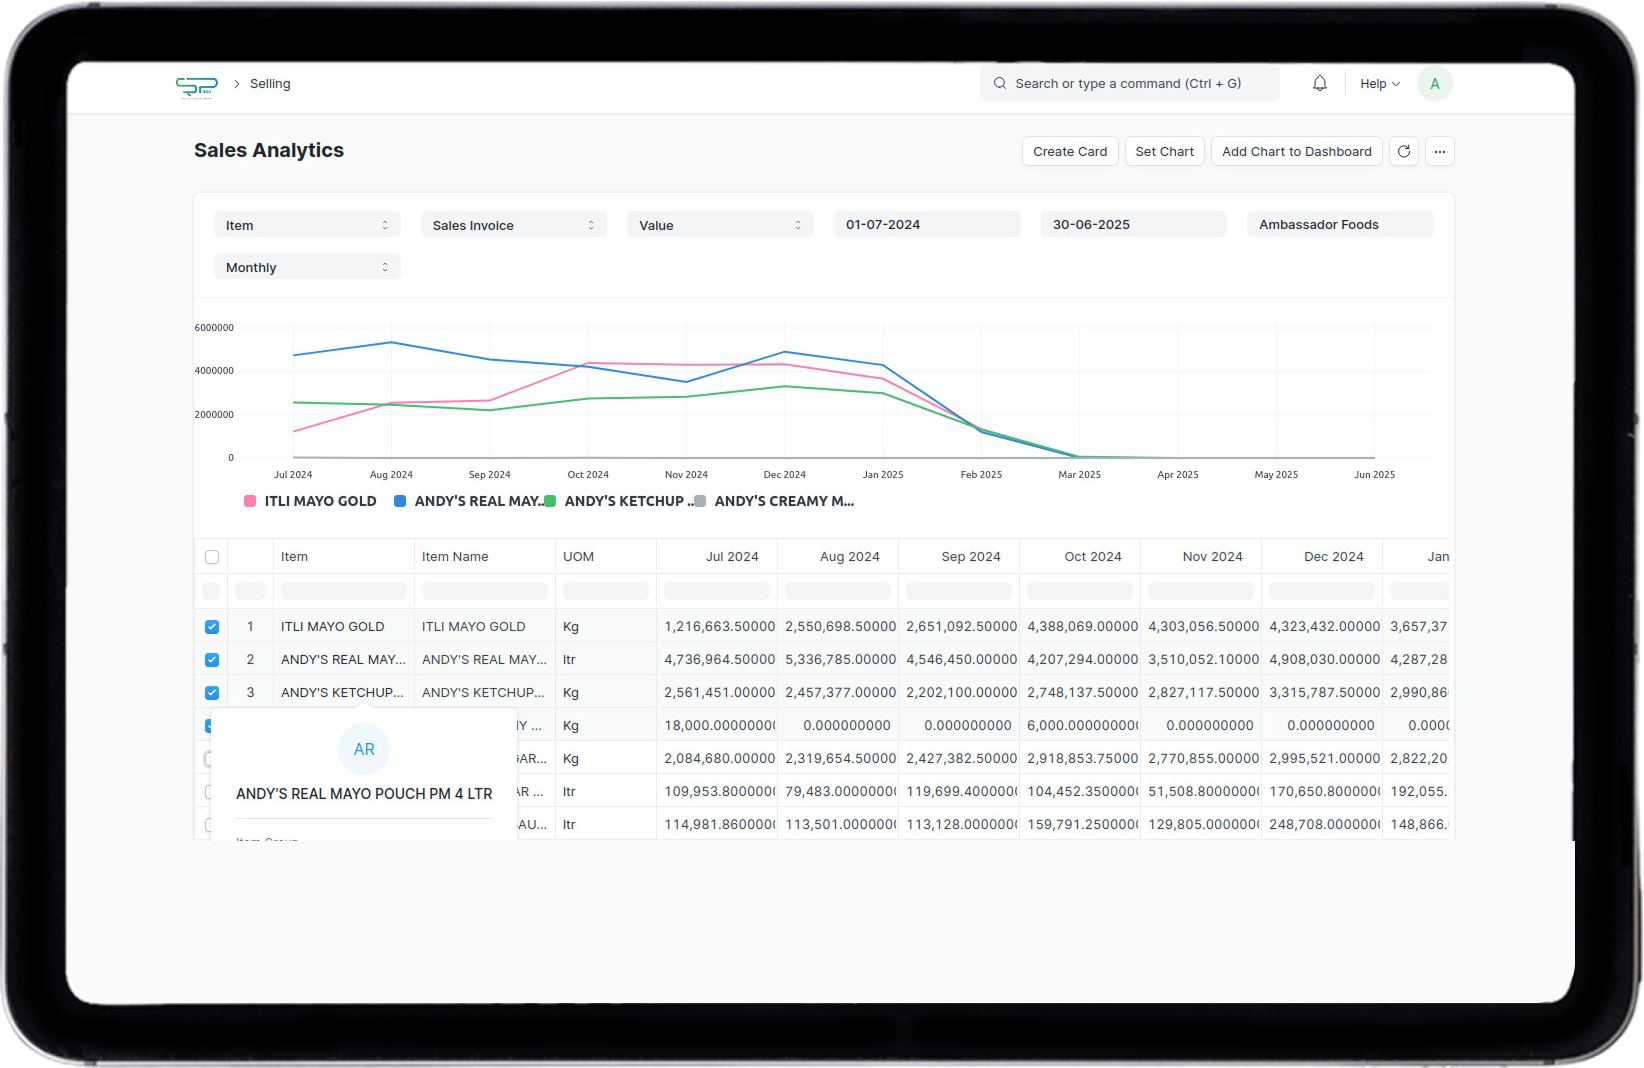
Task: Click the AR avatar in the item popup
Action: tap(364, 749)
